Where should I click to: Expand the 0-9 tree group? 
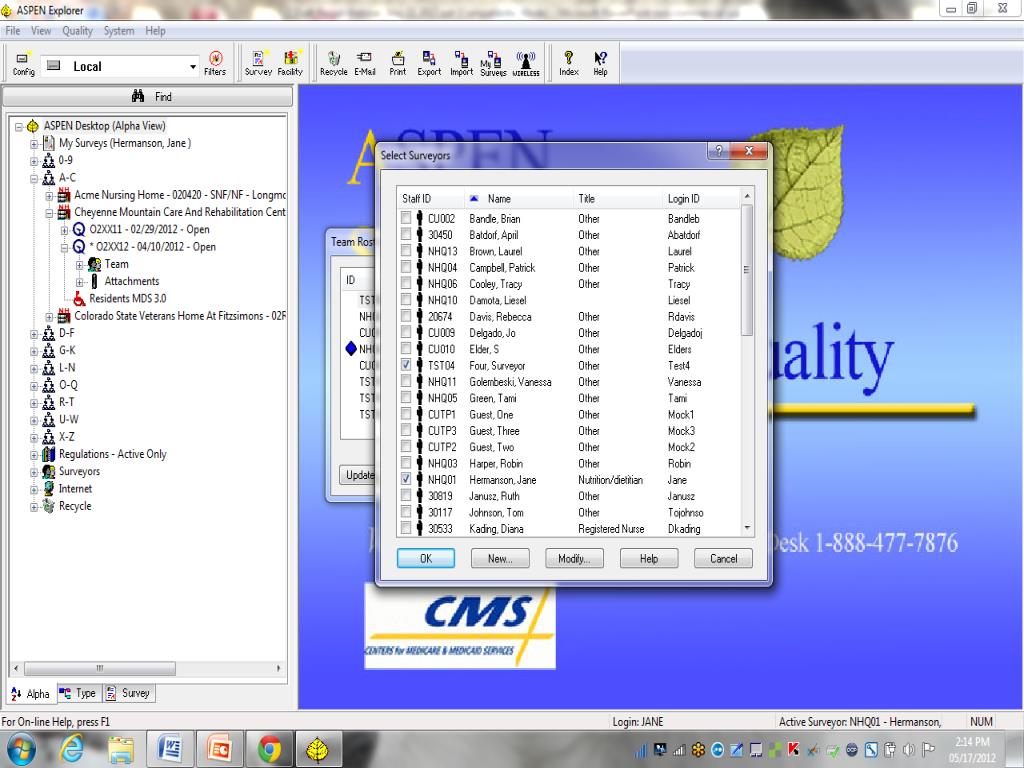point(34,161)
